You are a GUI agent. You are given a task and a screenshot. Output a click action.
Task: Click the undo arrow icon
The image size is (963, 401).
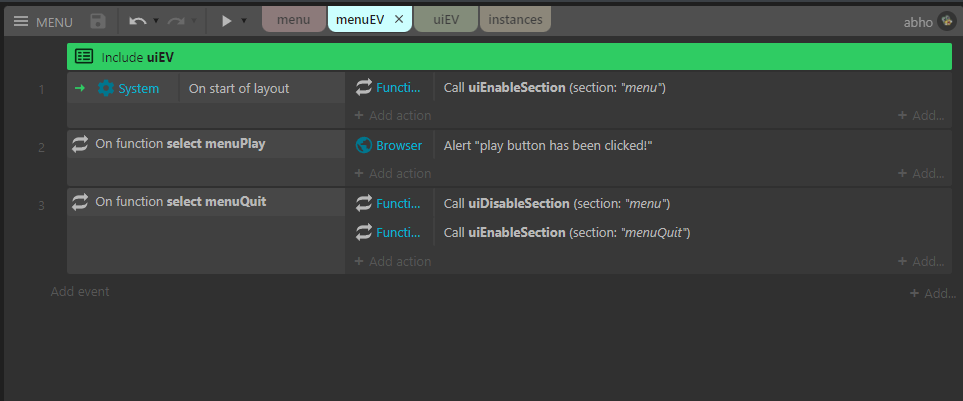[138, 21]
